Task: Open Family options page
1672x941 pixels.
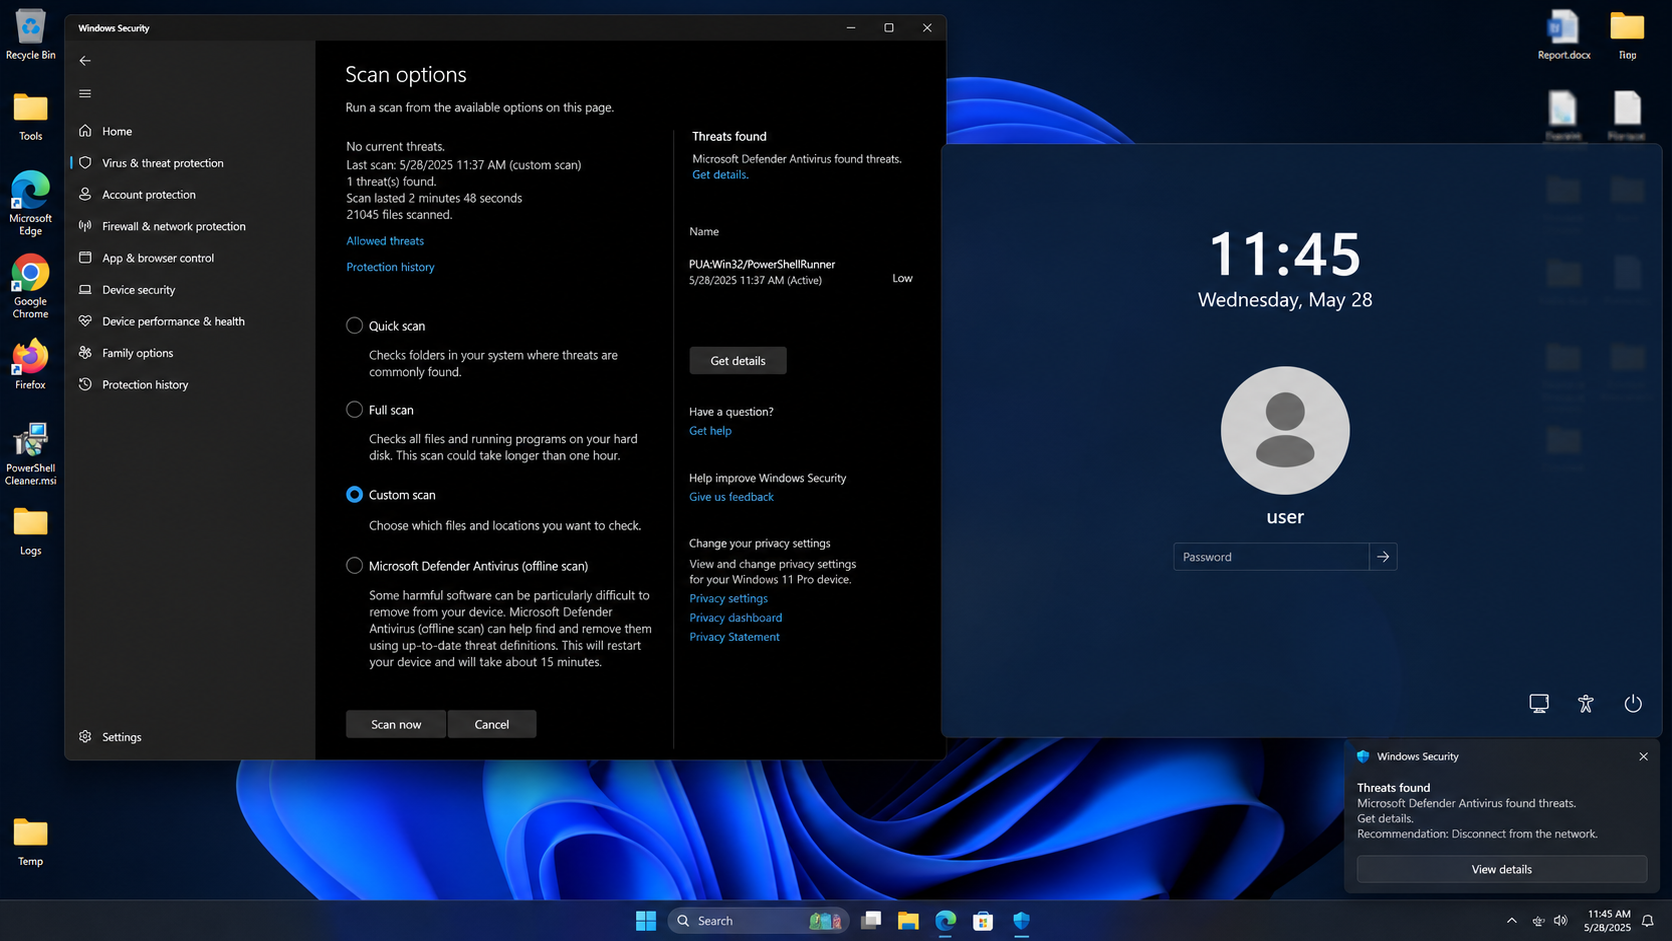Action: (138, 353)
